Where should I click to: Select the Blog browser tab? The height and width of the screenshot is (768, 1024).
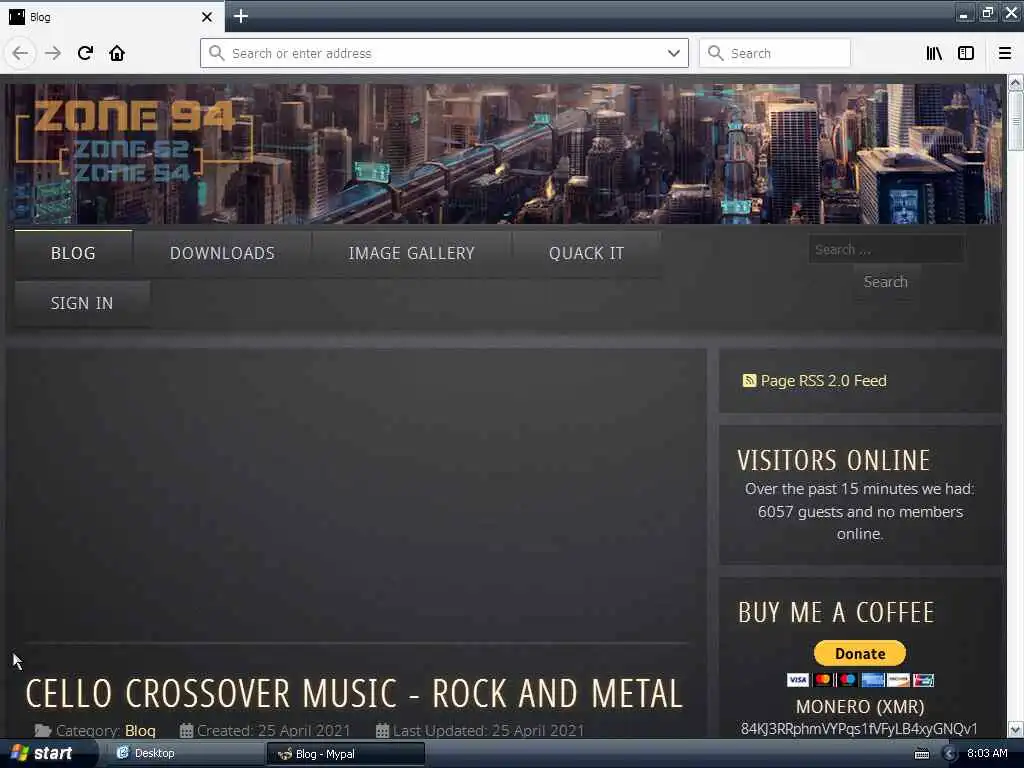[111, 17]
